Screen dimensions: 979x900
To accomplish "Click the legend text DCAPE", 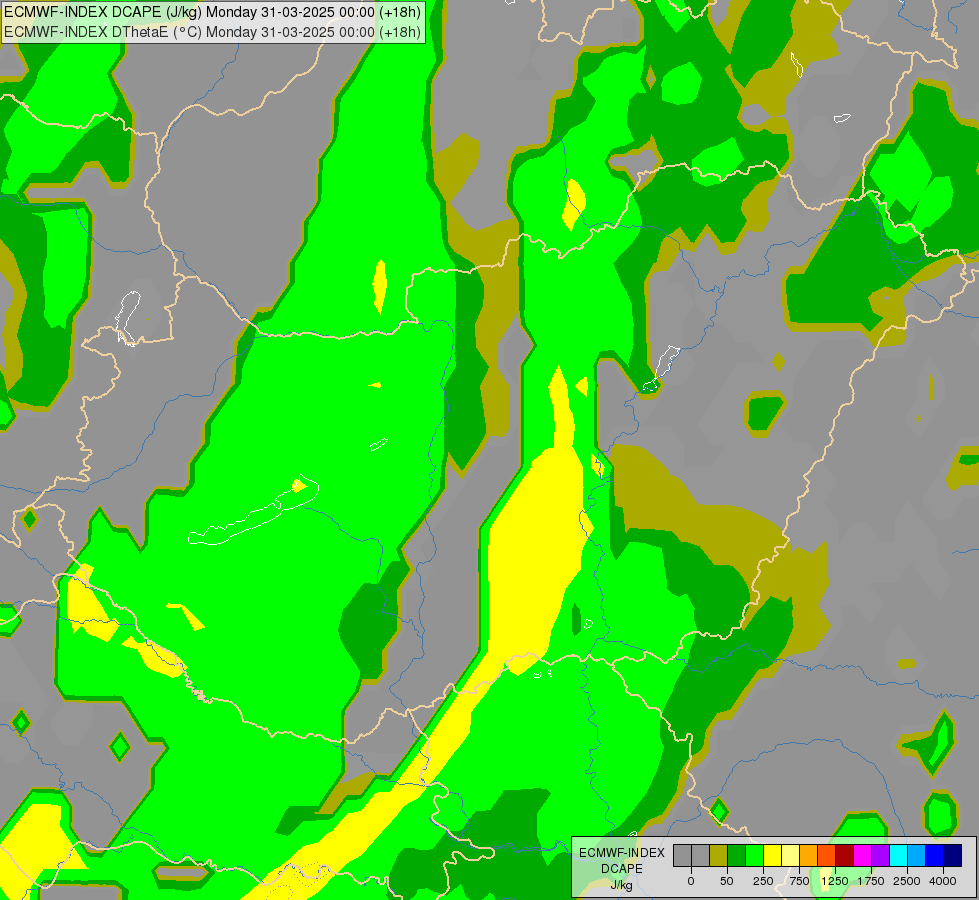I will point(622,869).
